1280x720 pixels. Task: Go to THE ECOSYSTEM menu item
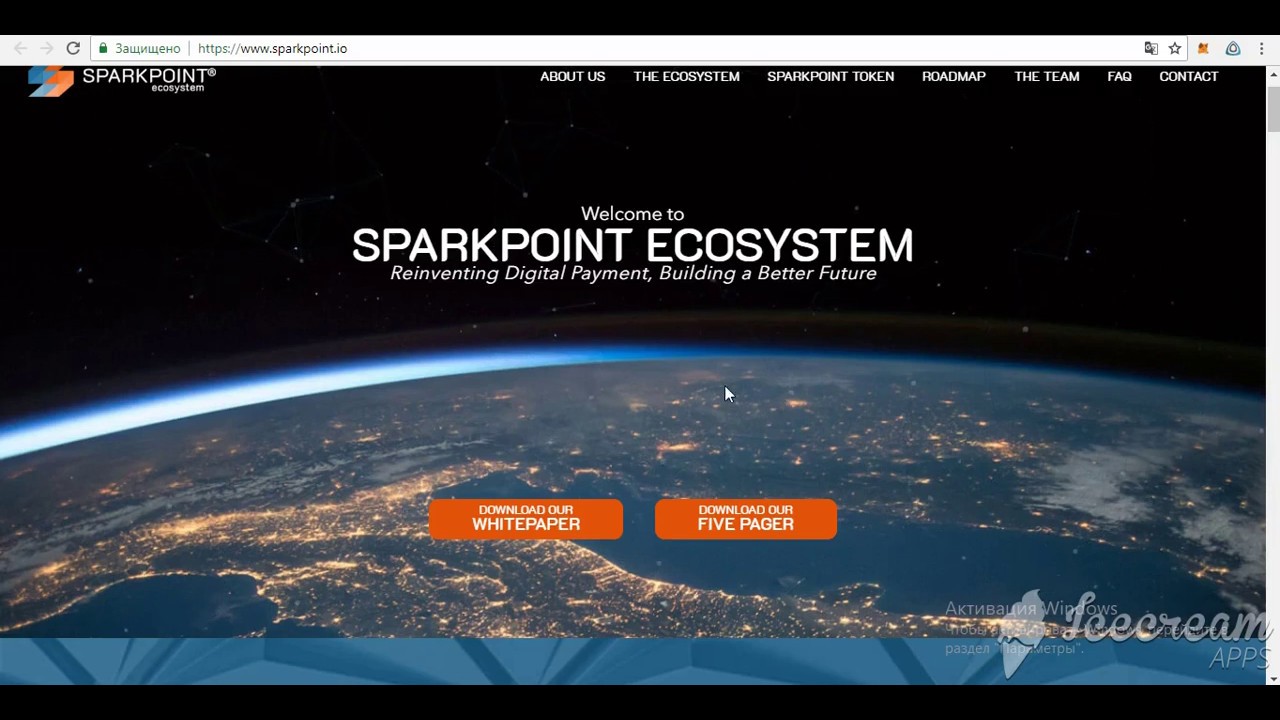click(686, 76)
